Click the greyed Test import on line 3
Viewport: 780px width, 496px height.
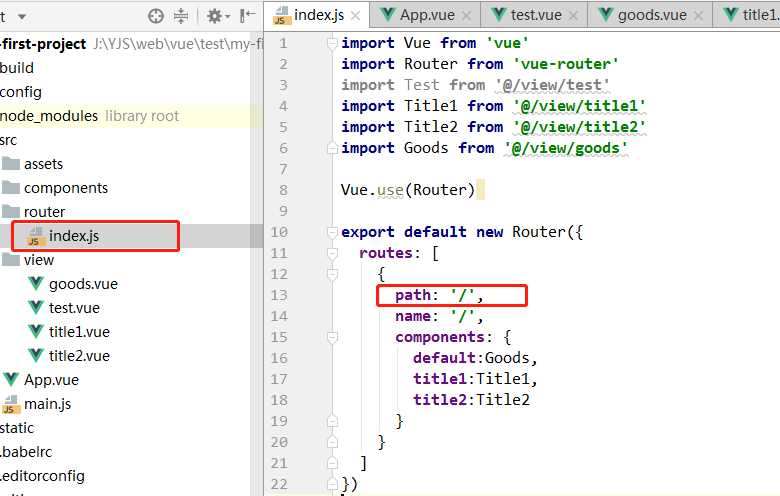tap(475, 85)
